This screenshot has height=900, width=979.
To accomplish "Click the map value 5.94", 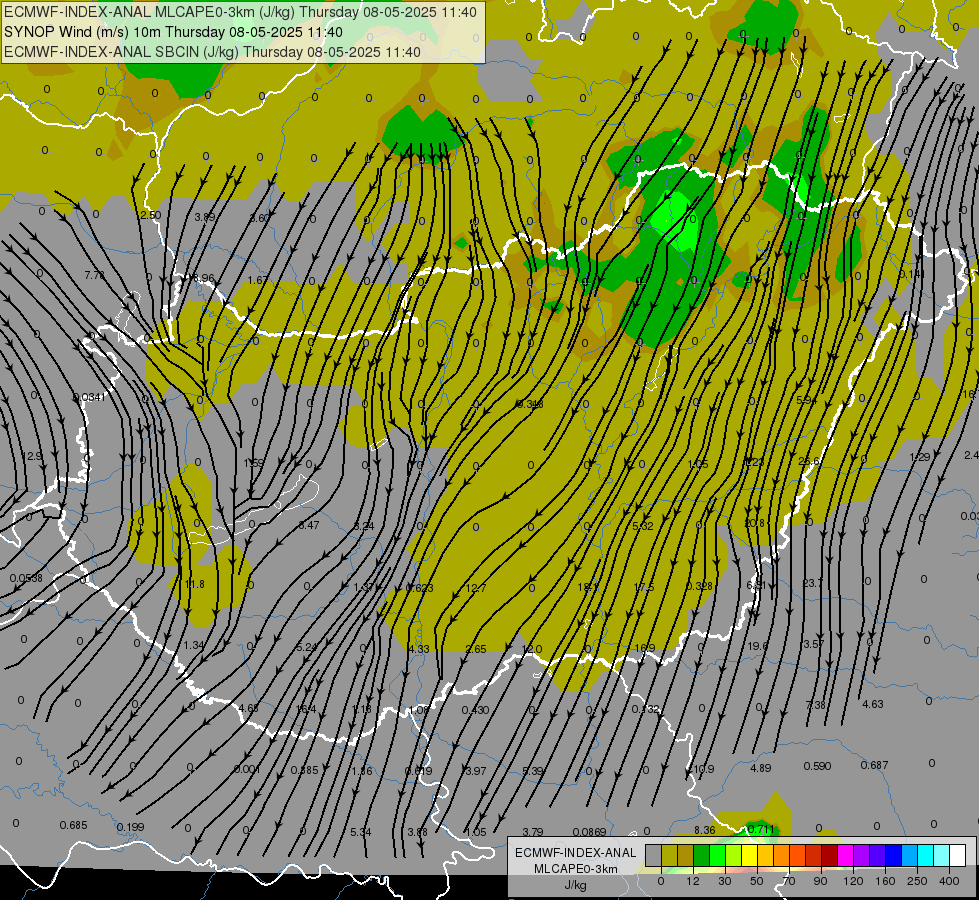I will [x=806, y=400].
